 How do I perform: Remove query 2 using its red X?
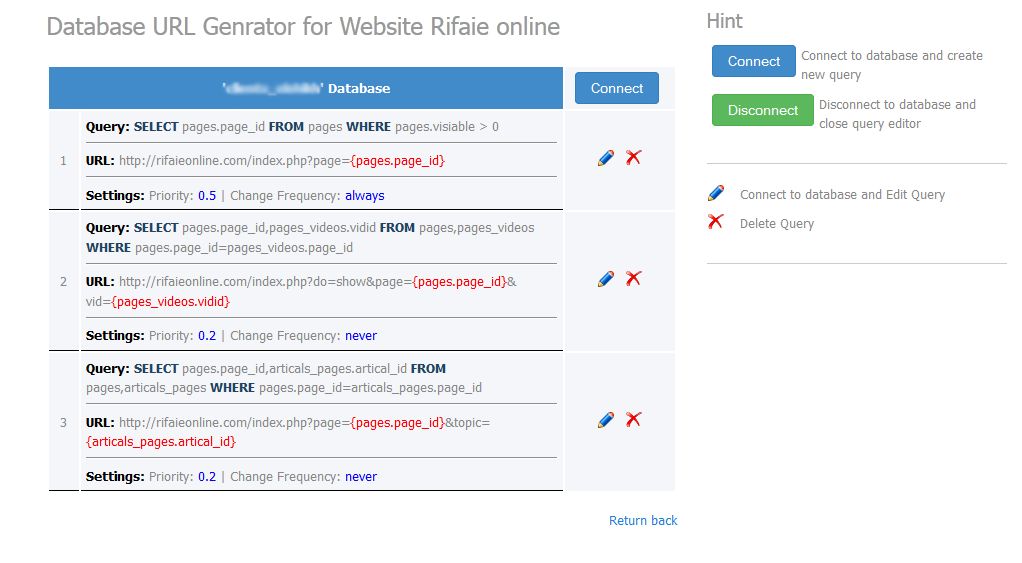tap(633, 279)
